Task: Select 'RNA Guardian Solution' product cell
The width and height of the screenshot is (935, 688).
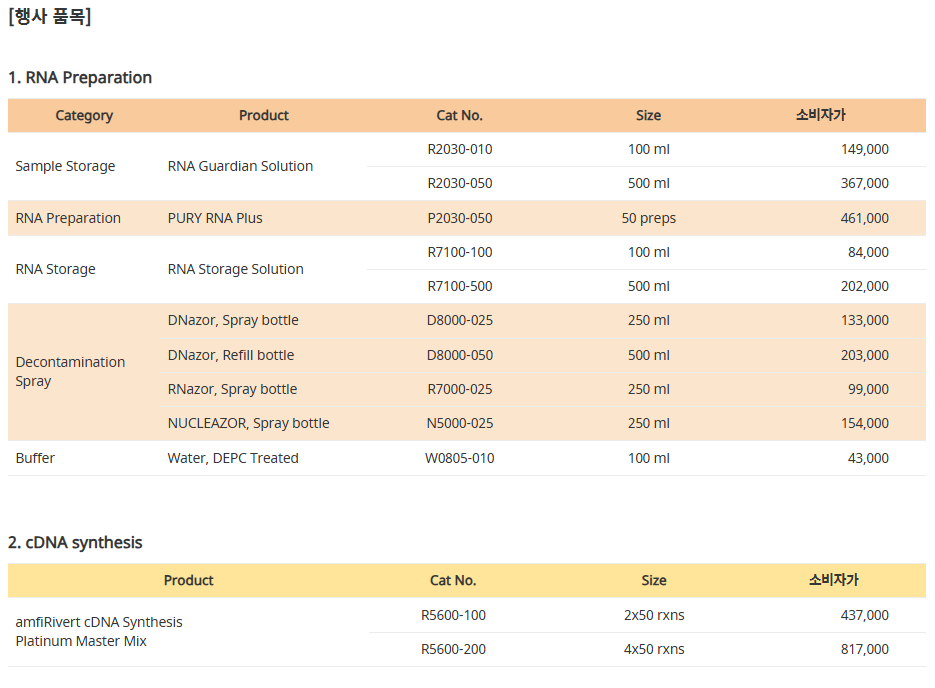Action: [x=240, y=166]
